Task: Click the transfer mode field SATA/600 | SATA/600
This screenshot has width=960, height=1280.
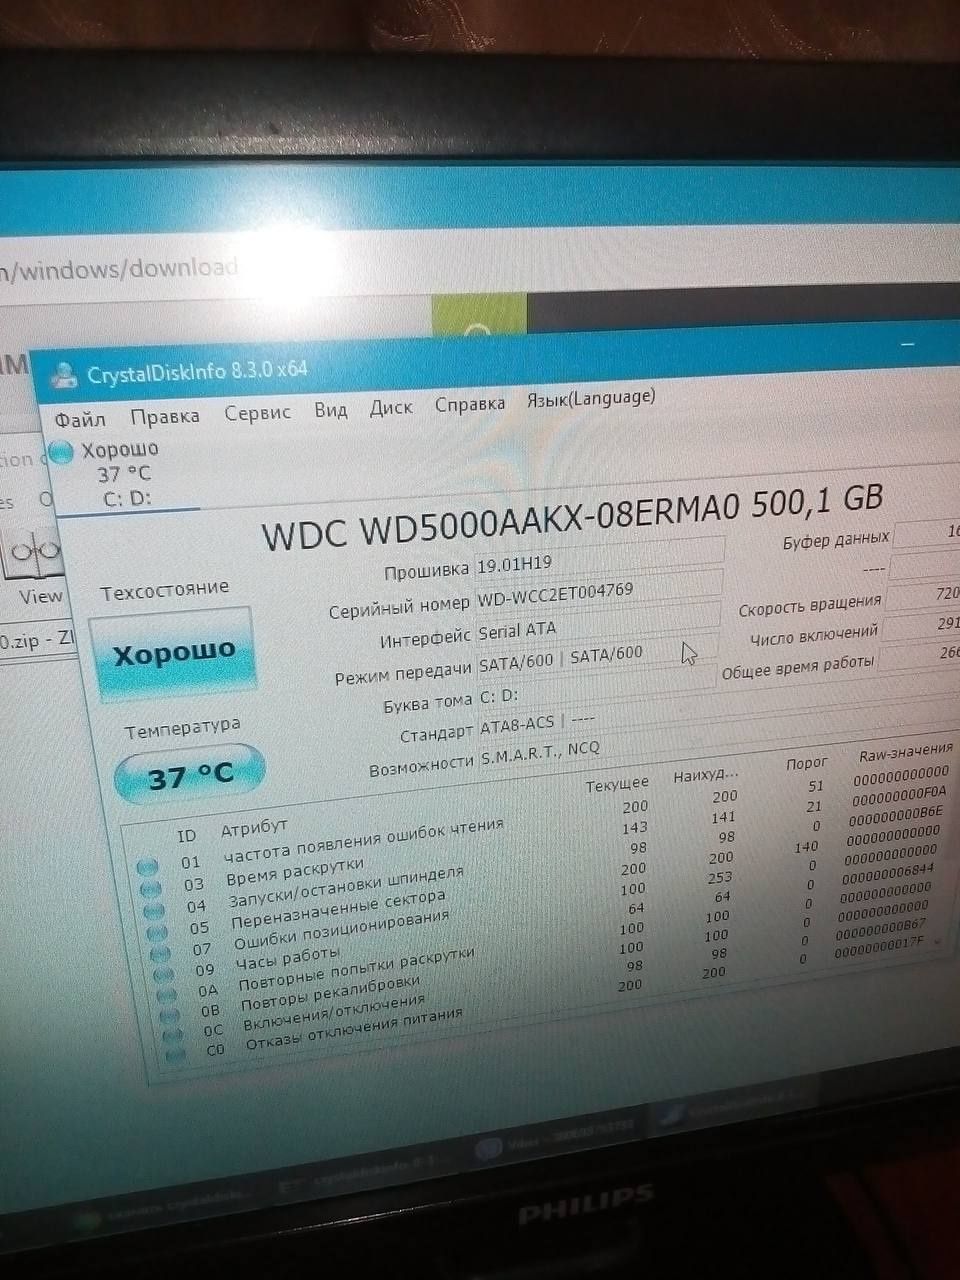Action: (x=597, y=653)
